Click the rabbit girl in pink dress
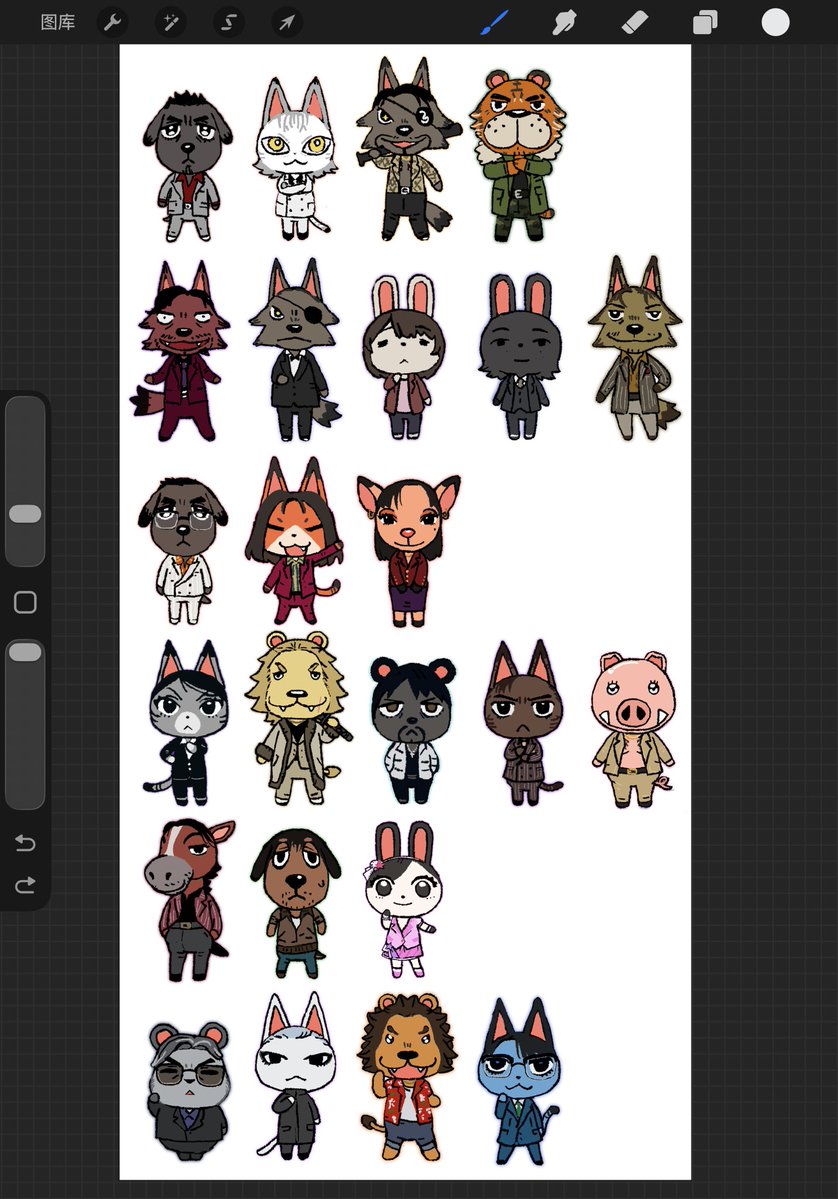This screenshot has width=838, height=1199. (x=403, y=900)
